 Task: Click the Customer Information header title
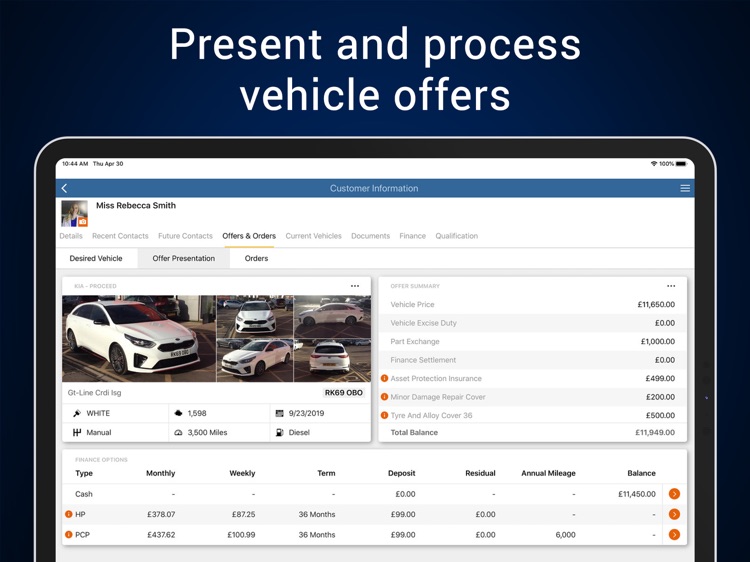(x=374, y=188)
